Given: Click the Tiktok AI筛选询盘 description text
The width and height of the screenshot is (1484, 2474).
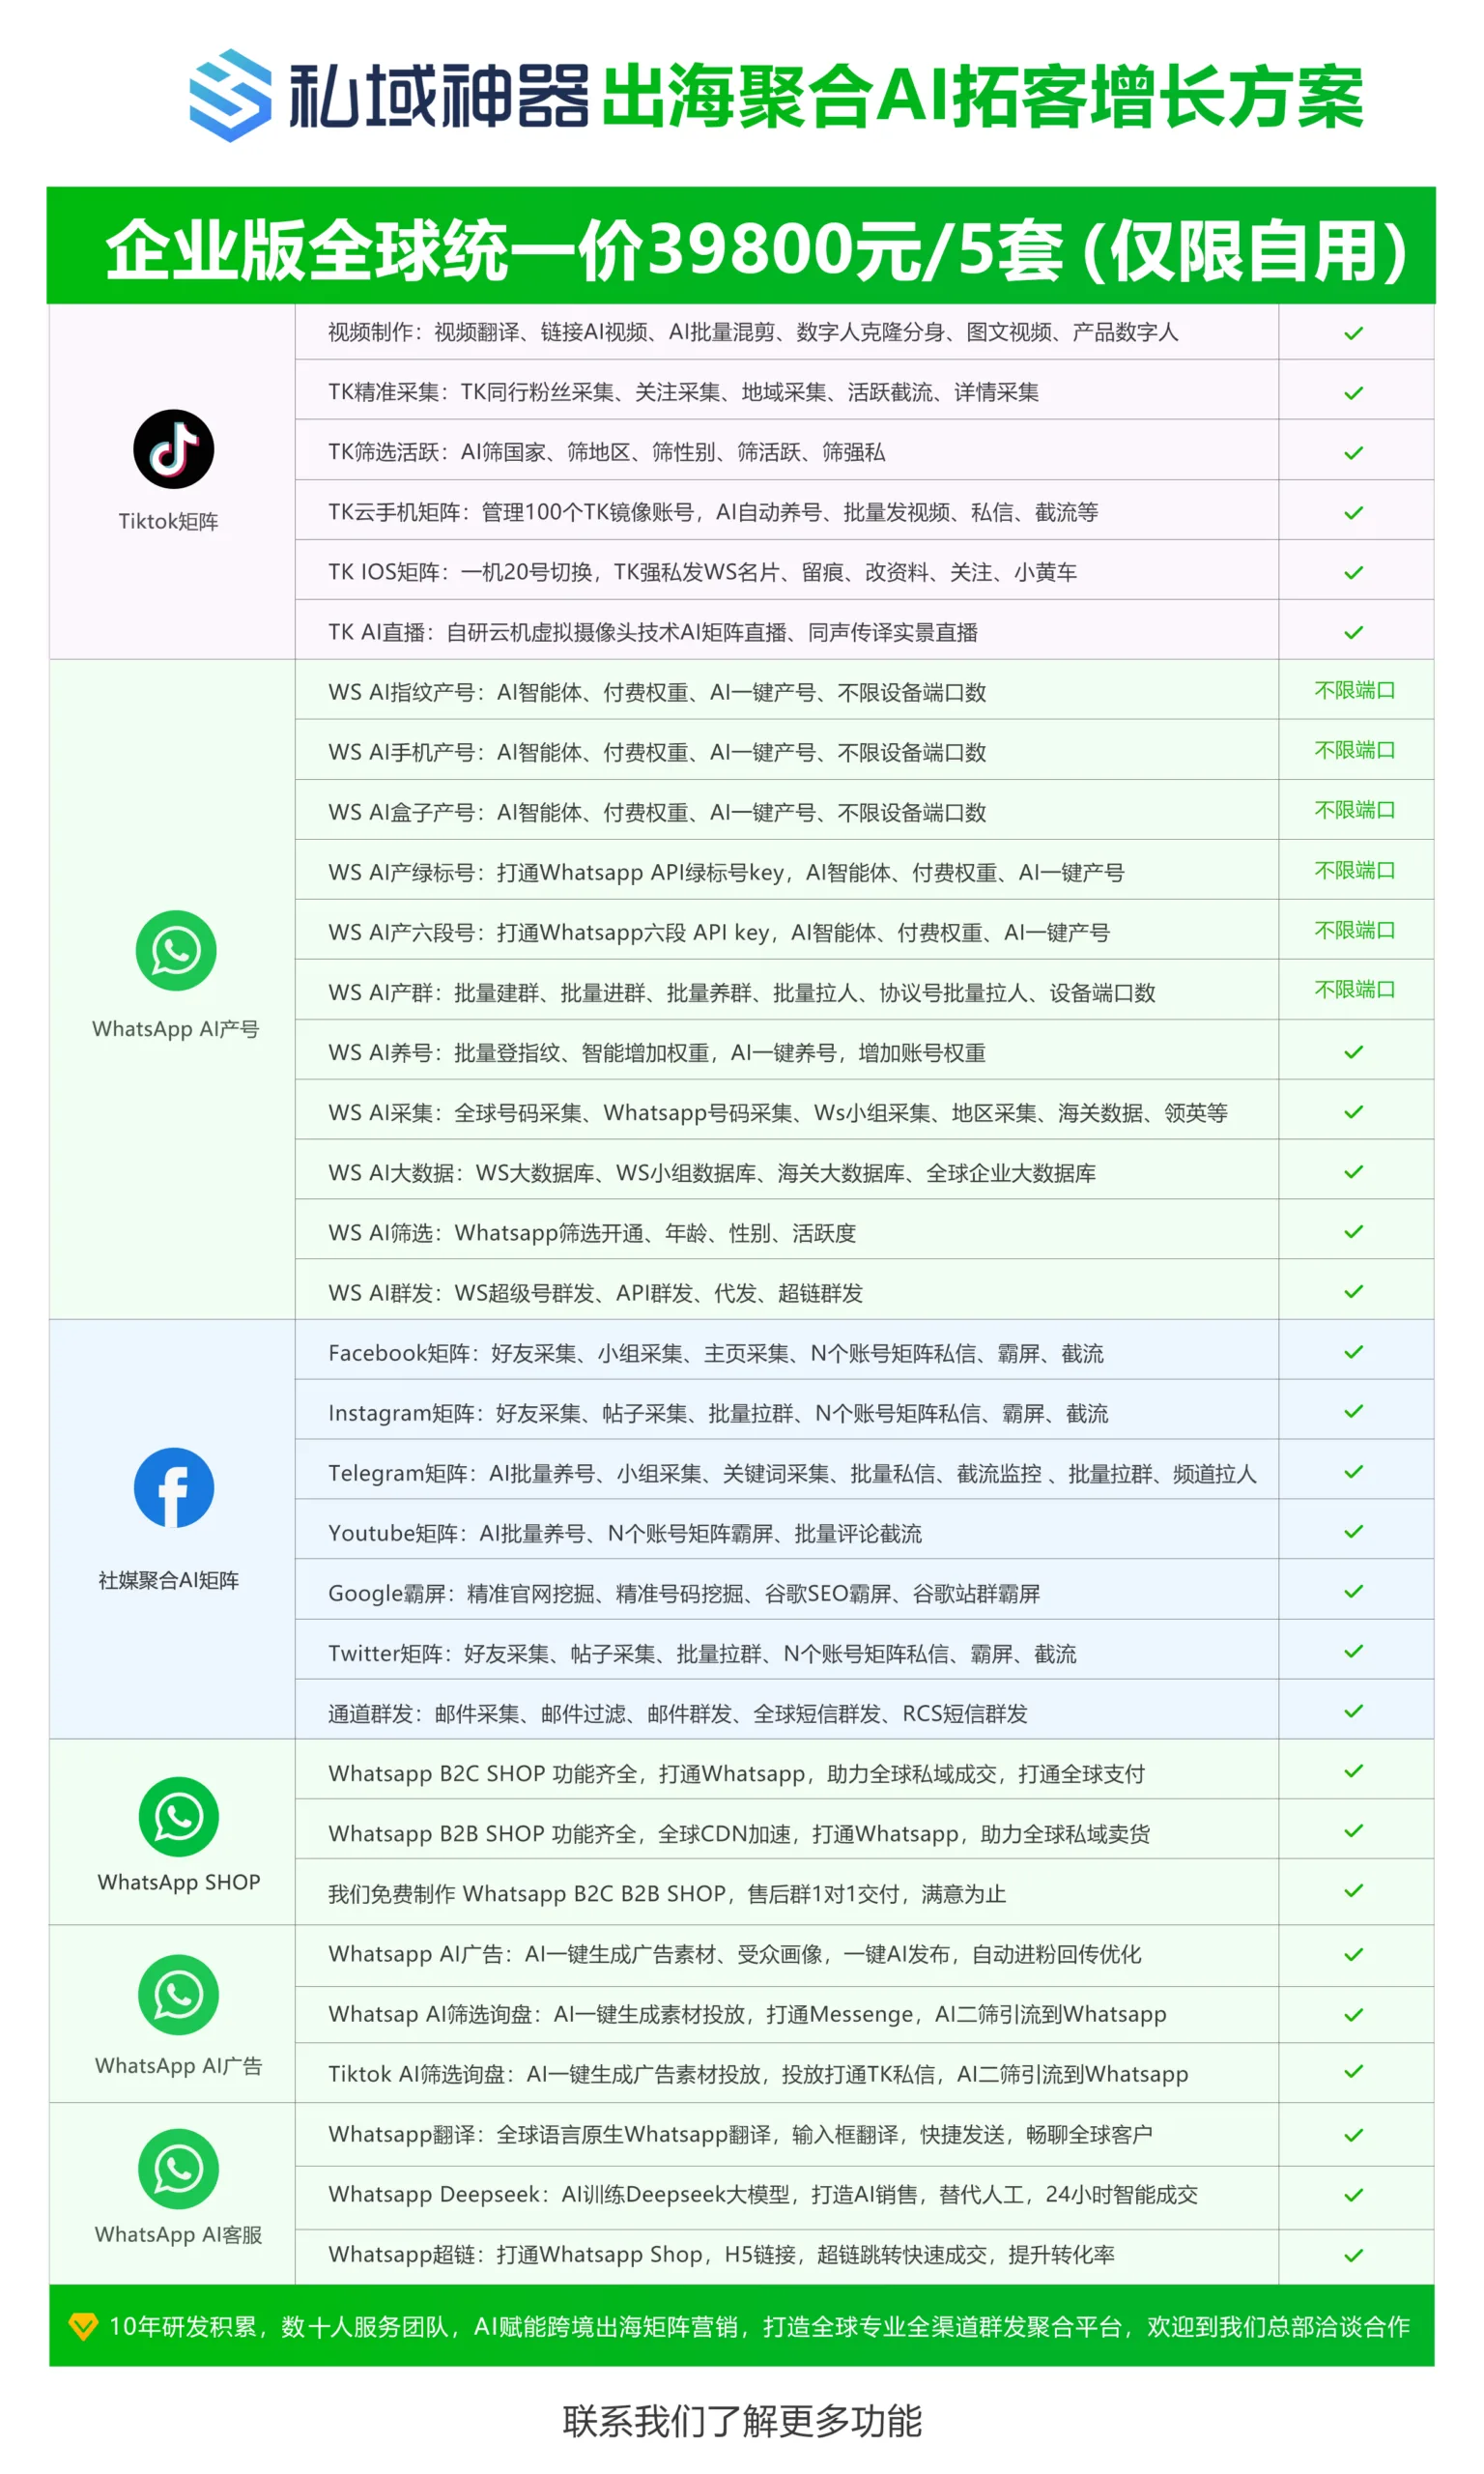Looking at the screenshot, I should (758, 2074).
